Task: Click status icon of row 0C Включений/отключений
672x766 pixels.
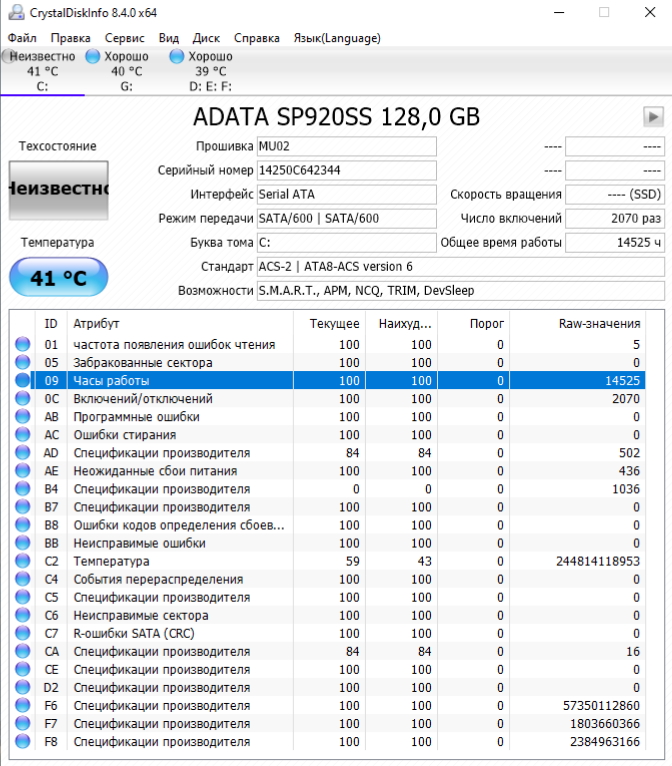Action: click(22, 399)
